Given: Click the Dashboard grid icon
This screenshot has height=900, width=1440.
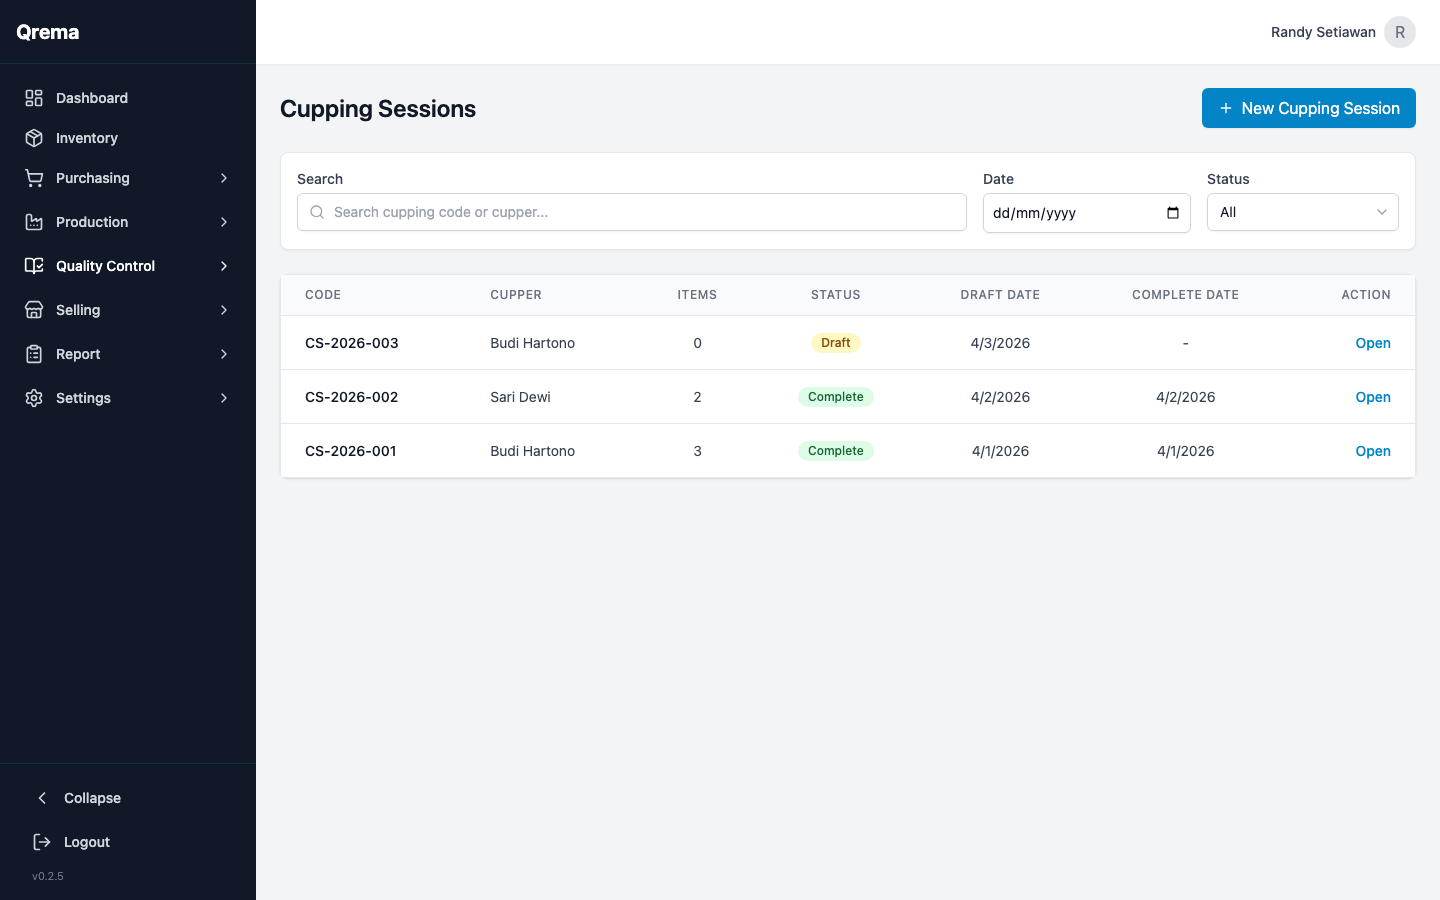Looking at the screenshot, I should coord(34,98).
